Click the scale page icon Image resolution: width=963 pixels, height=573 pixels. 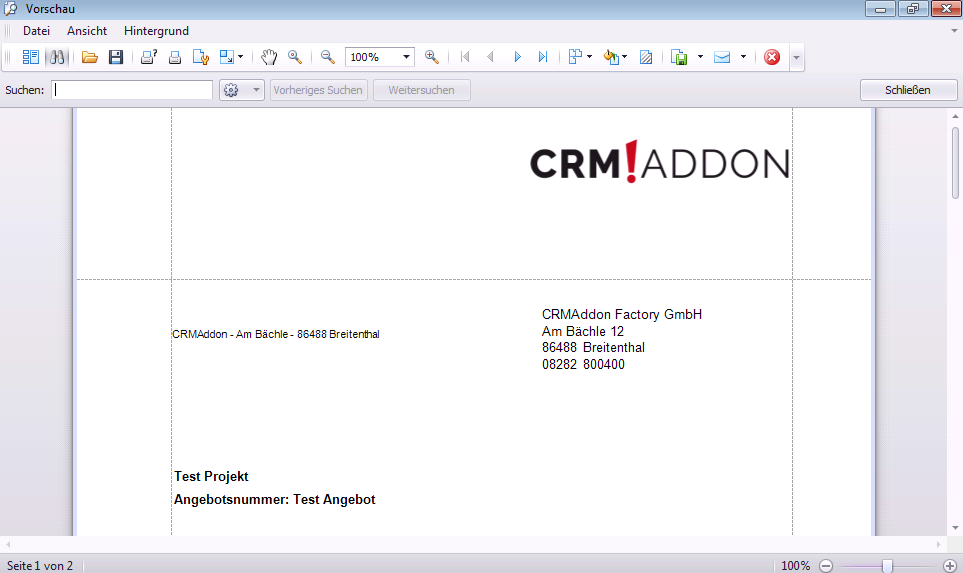[x=227, y=57]
